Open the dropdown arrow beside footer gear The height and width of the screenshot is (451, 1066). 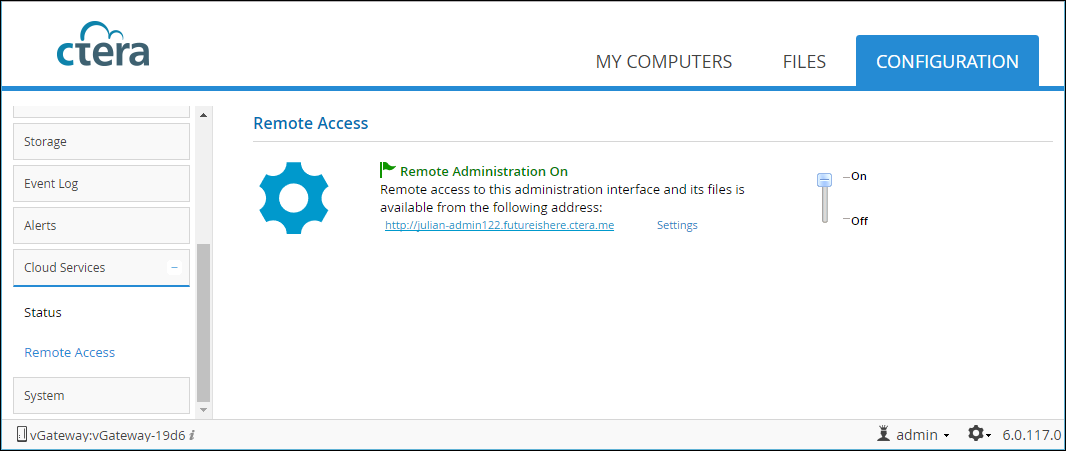[x=988, y=435]
